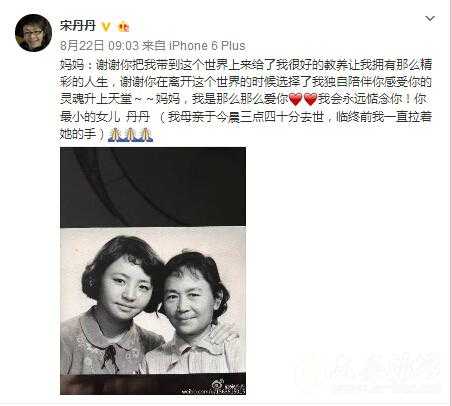452x406 pixels.
Task: Click the membership crown icon beside the V badge
Action: [124, 26]
